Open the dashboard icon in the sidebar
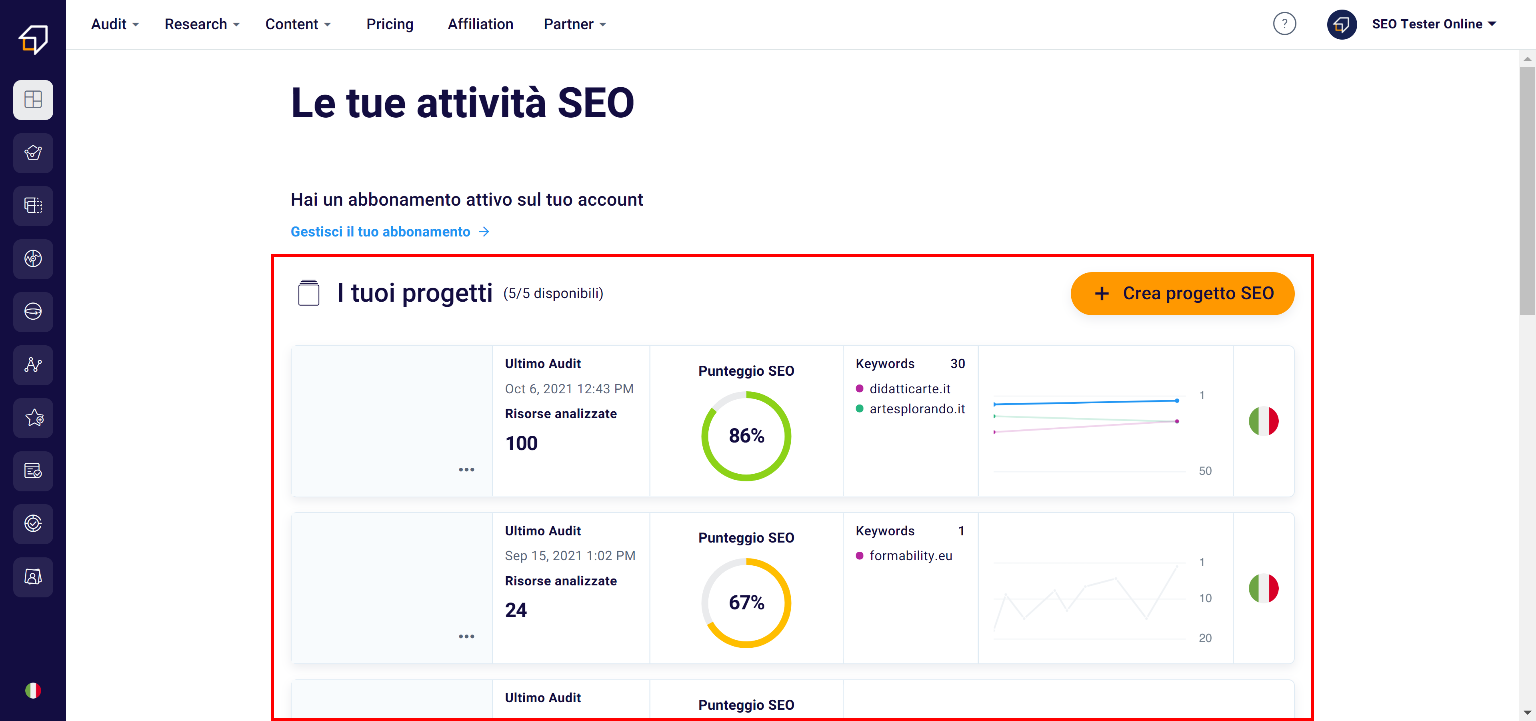Screen dimensions: 1536x721 (x=33, y=100)
